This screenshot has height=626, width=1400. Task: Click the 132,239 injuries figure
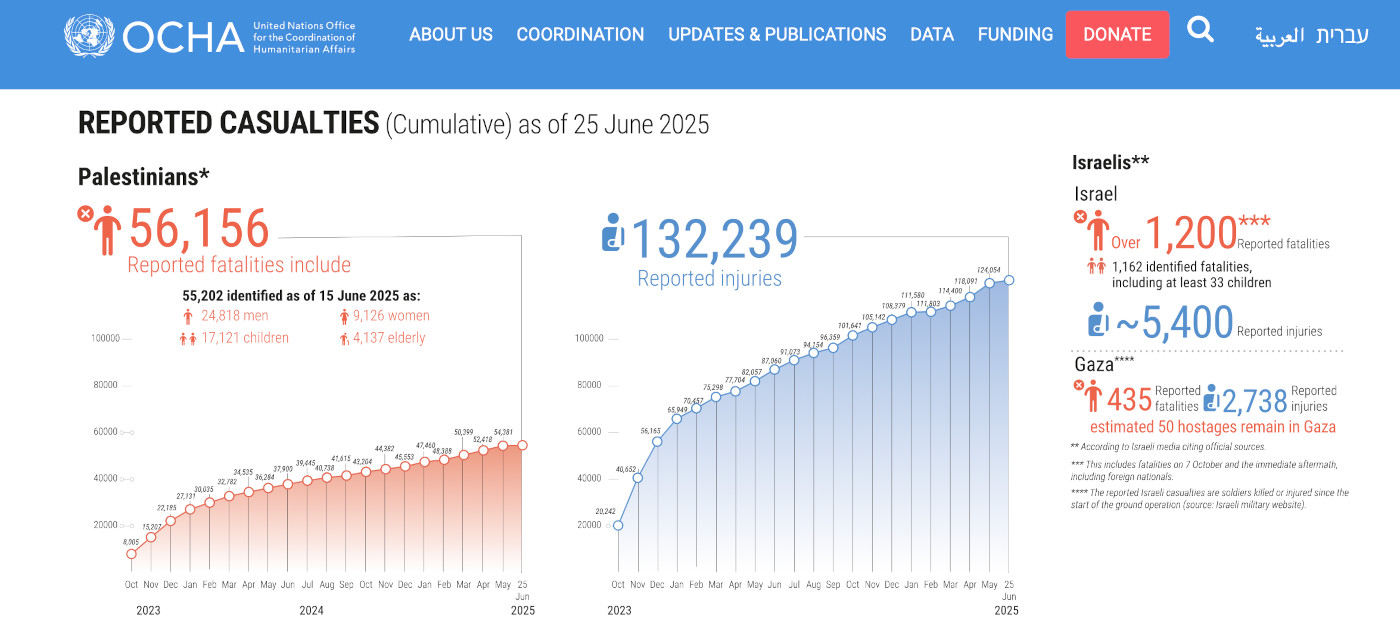(x=715, y=239)
